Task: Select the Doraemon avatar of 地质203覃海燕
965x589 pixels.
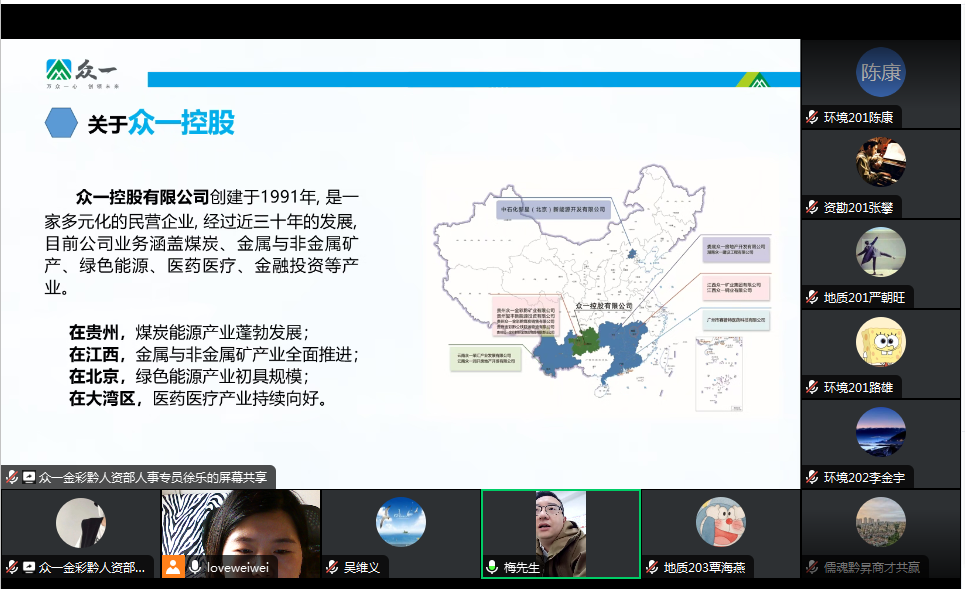Action: (x=720, y=522)
